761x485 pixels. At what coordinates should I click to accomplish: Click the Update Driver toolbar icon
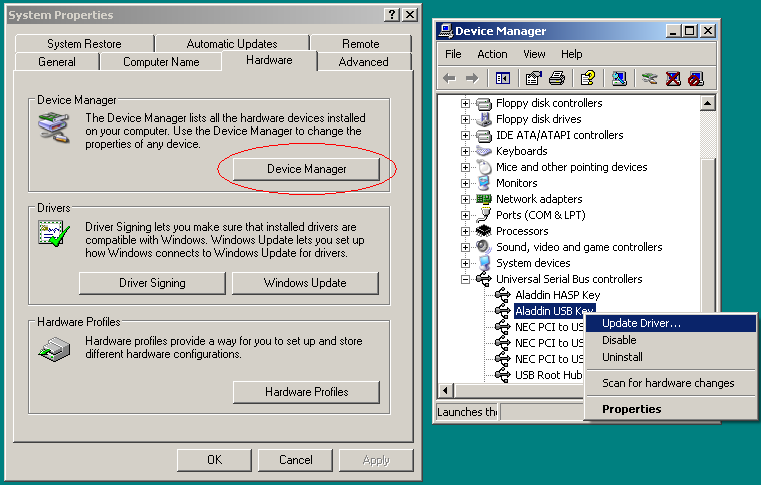(650, 78)
